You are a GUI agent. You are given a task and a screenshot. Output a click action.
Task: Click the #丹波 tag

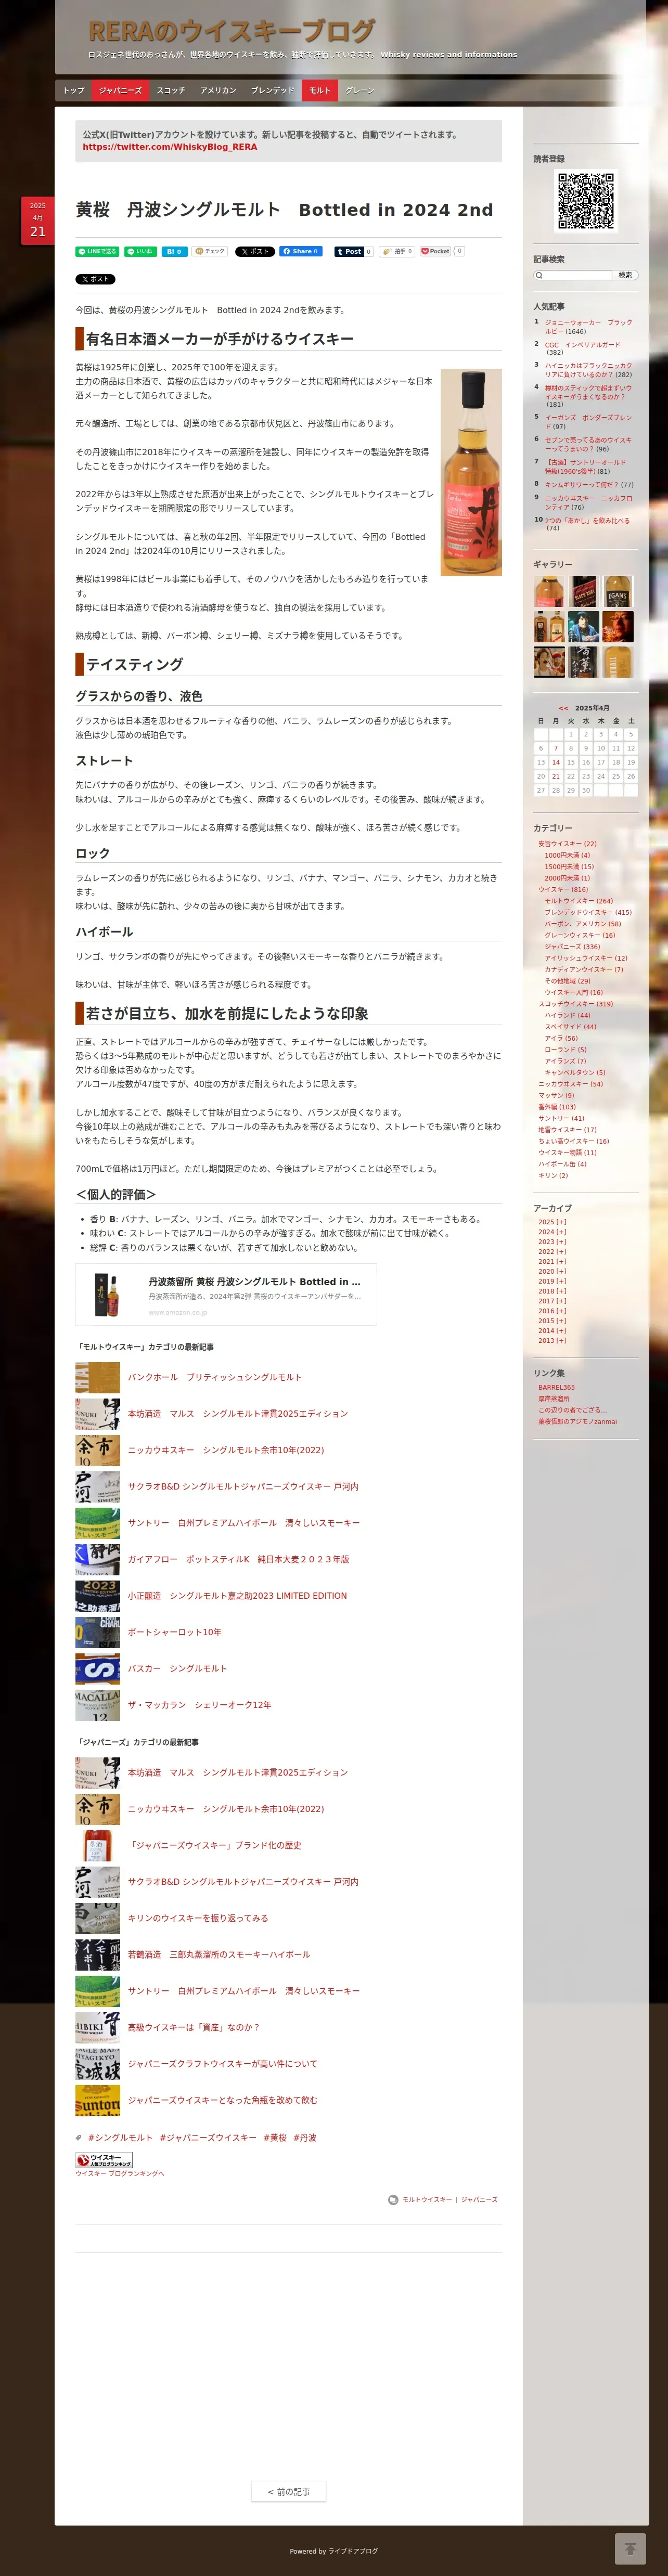tap(305, 2138)
